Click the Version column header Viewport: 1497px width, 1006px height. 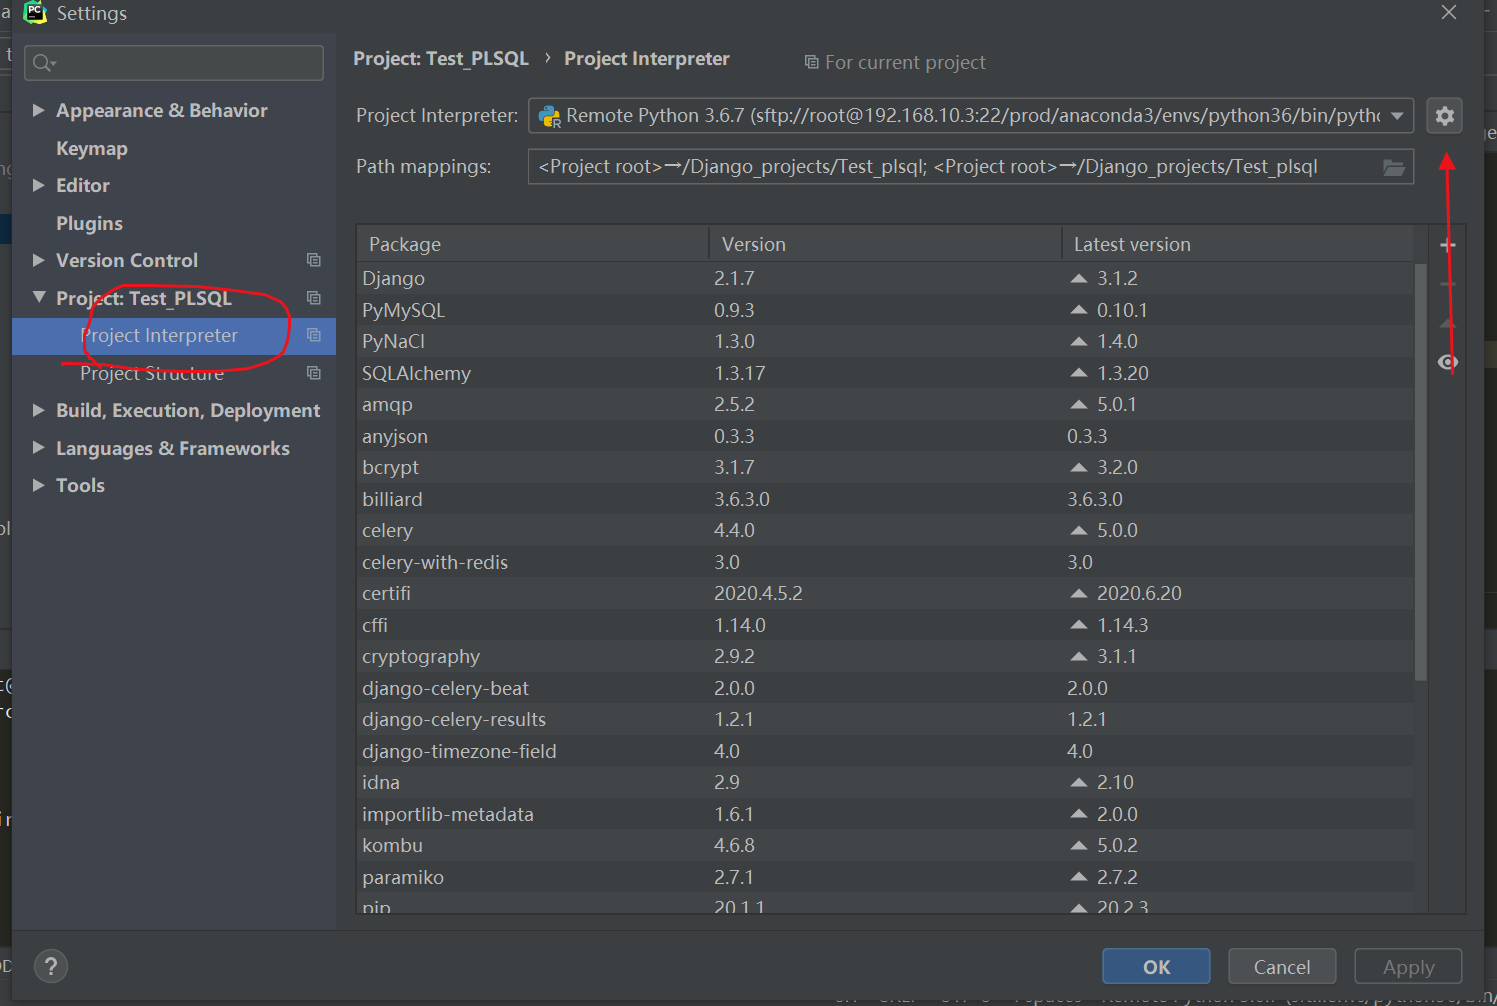[x=885, y=244]
